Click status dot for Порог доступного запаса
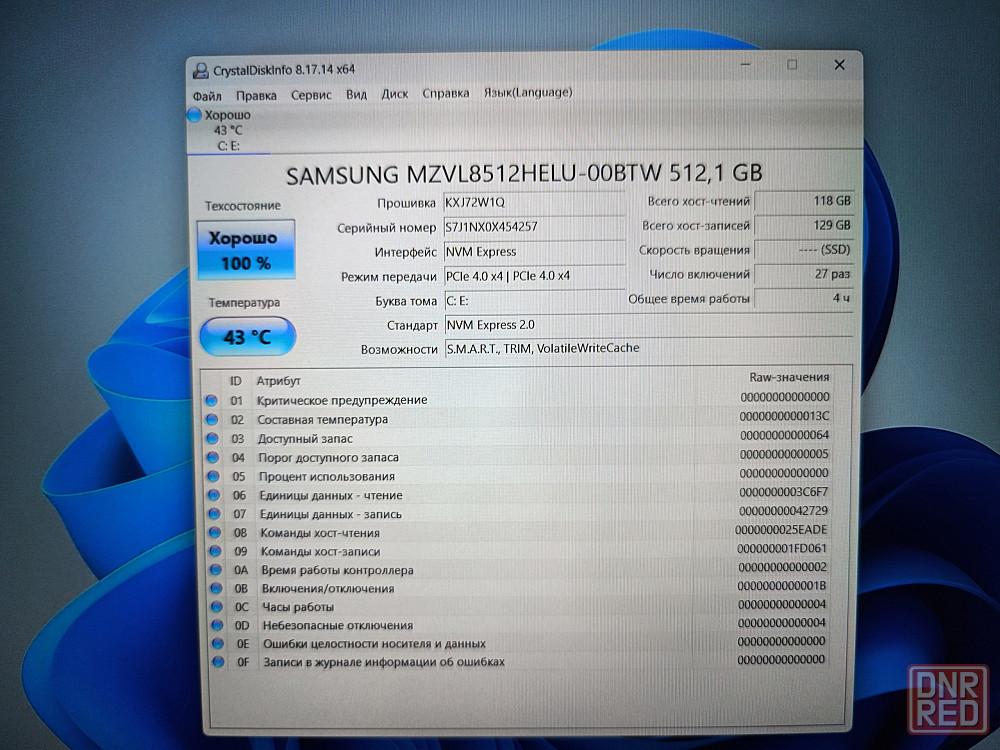This screenshot has height=750, width=1000. tap(213, 457)
